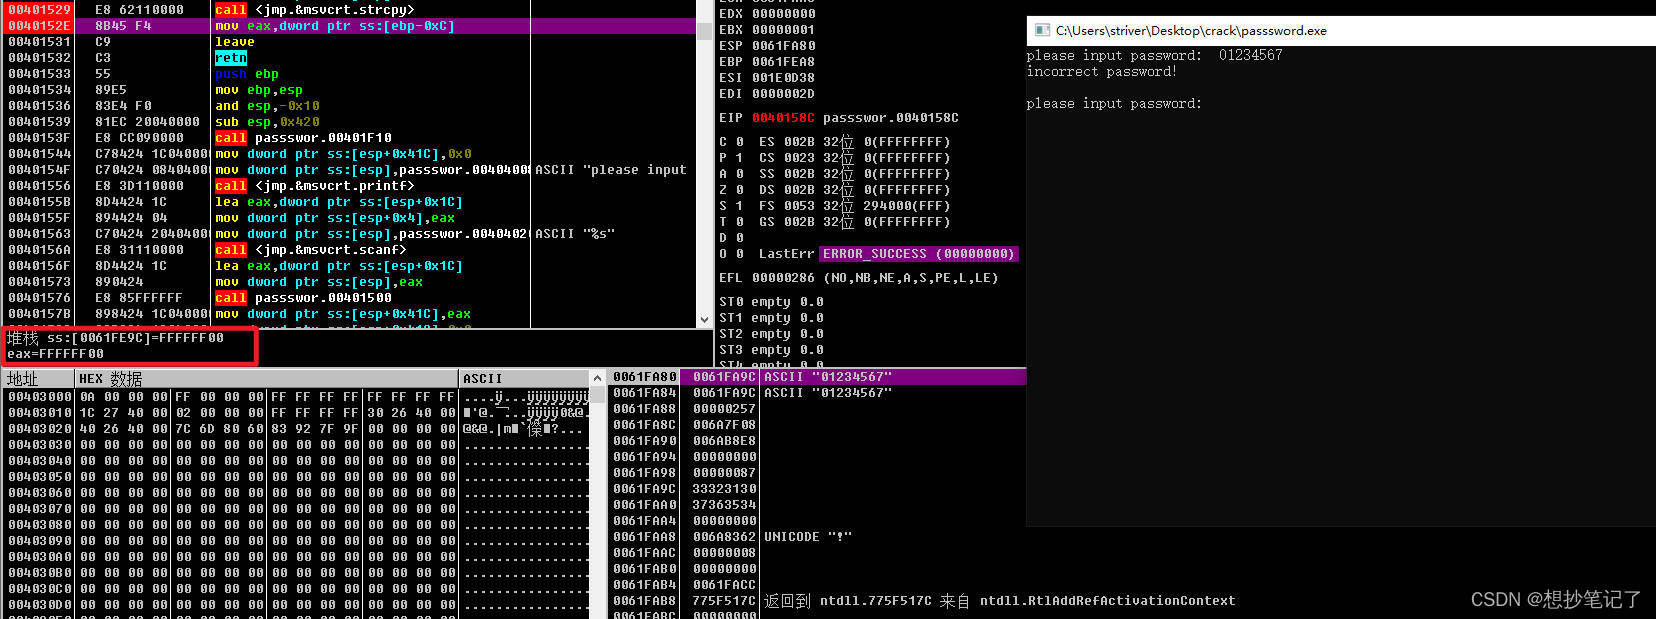
Task: Click the console window title bar icon
Action: 1042,30
